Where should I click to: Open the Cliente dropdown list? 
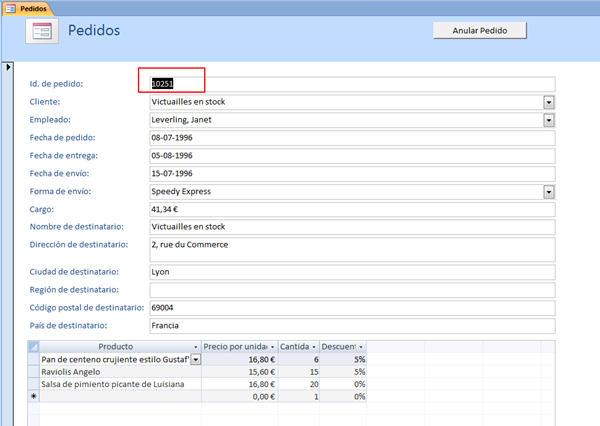click(x=549, y=102)
